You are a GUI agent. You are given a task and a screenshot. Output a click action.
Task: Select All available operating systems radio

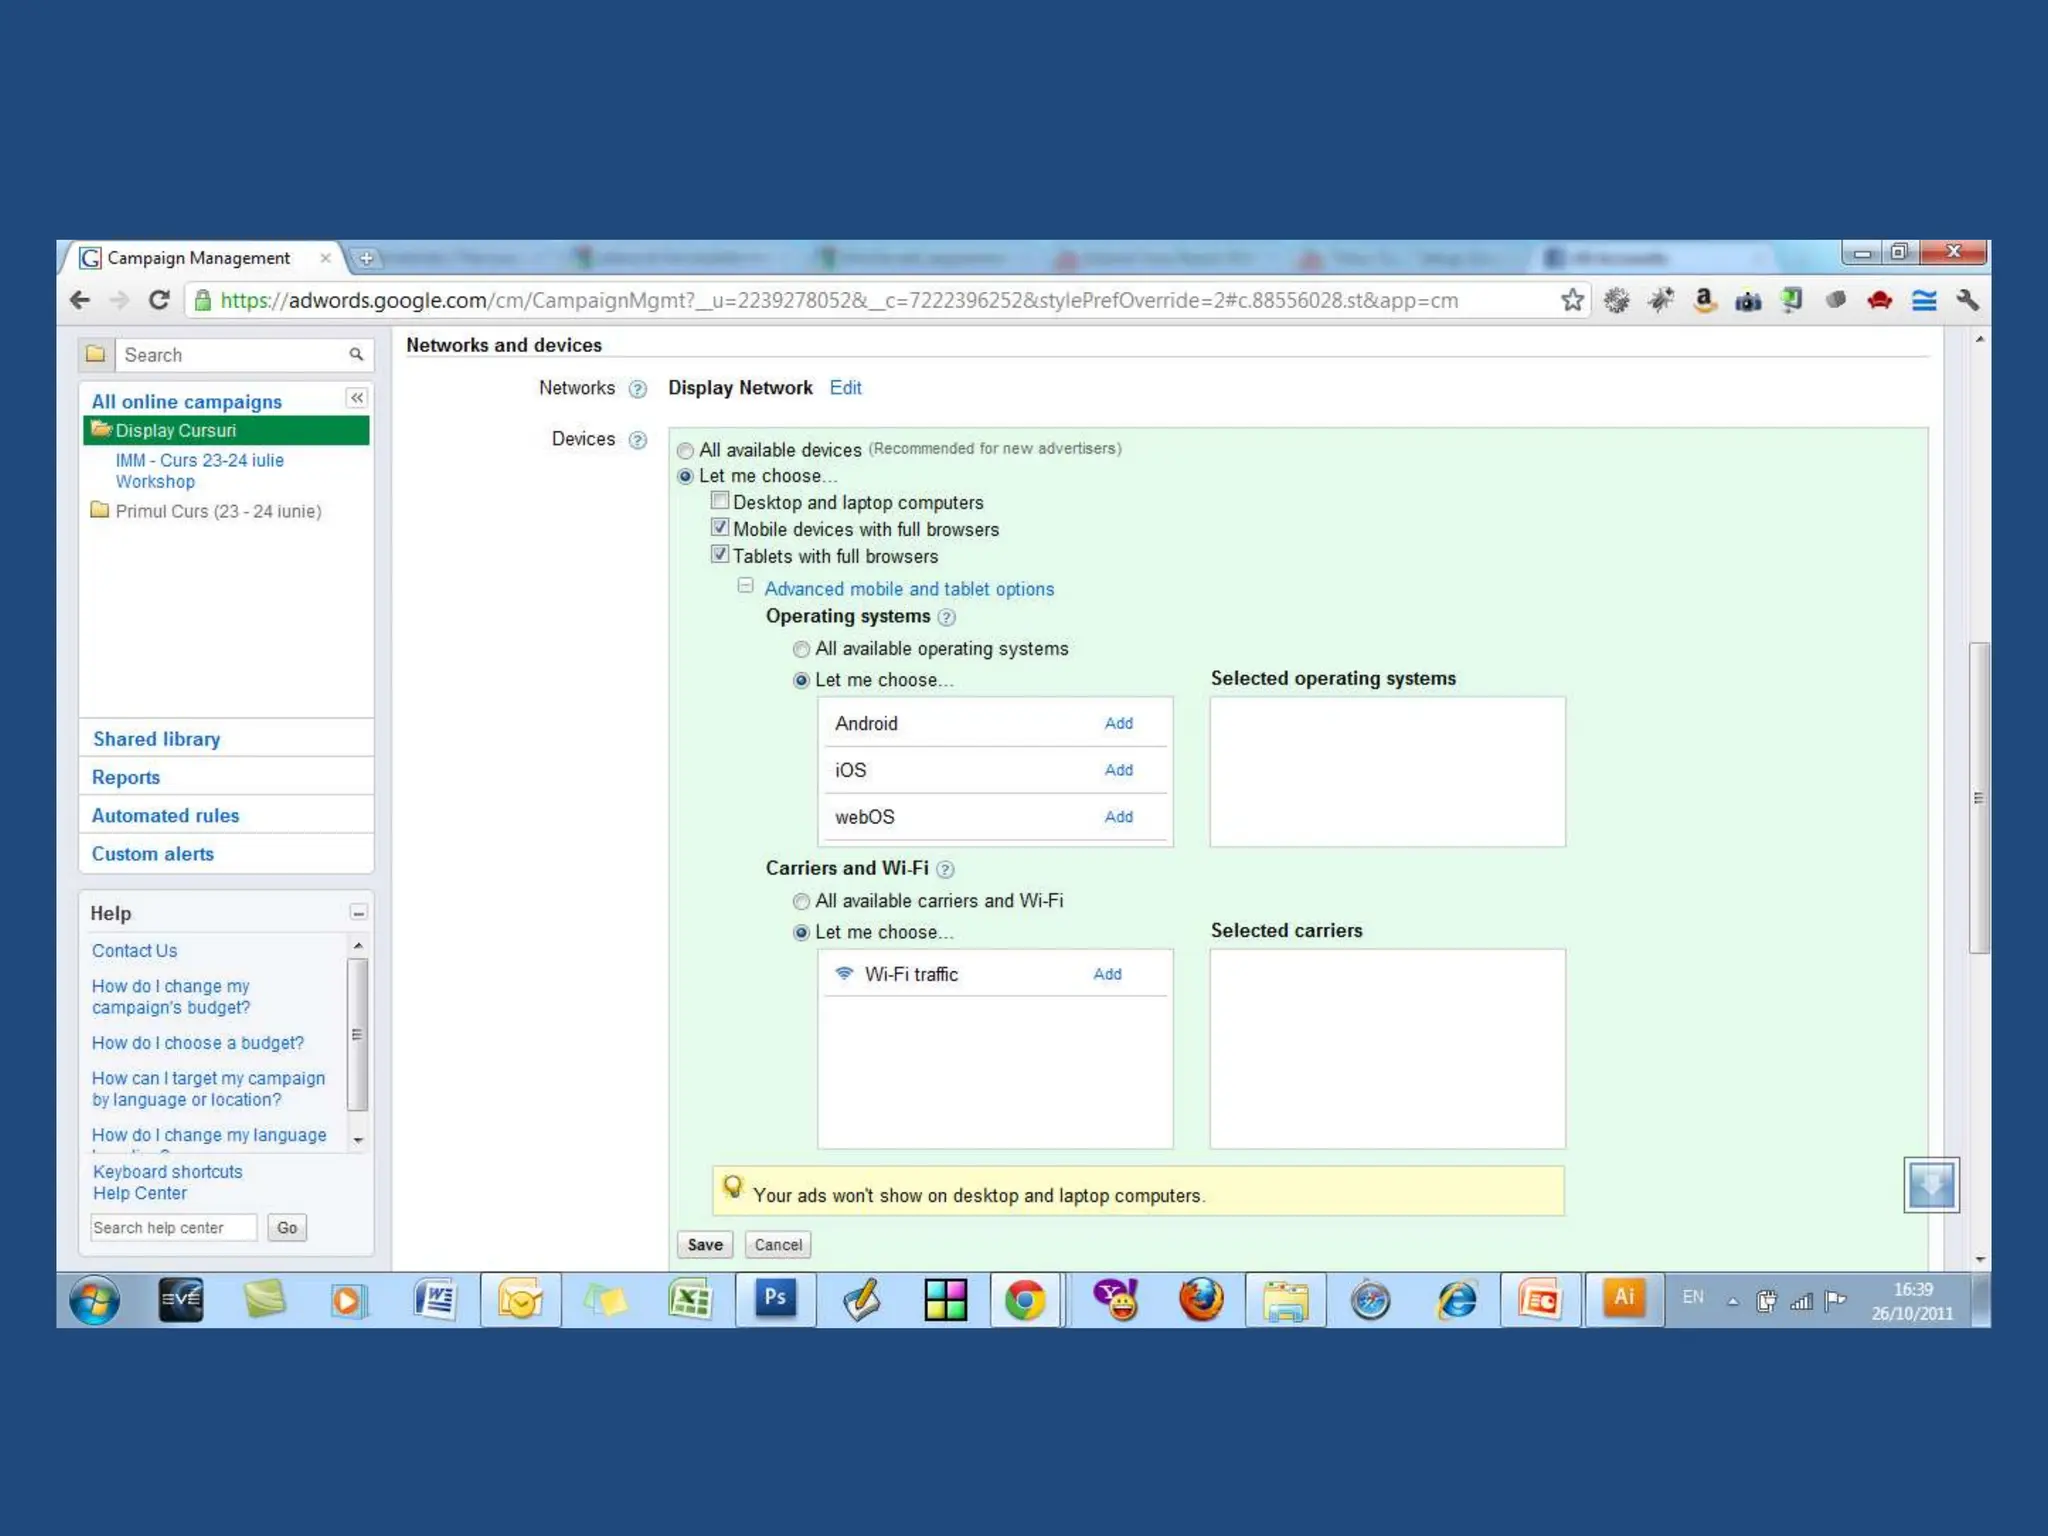click(801, 649)
